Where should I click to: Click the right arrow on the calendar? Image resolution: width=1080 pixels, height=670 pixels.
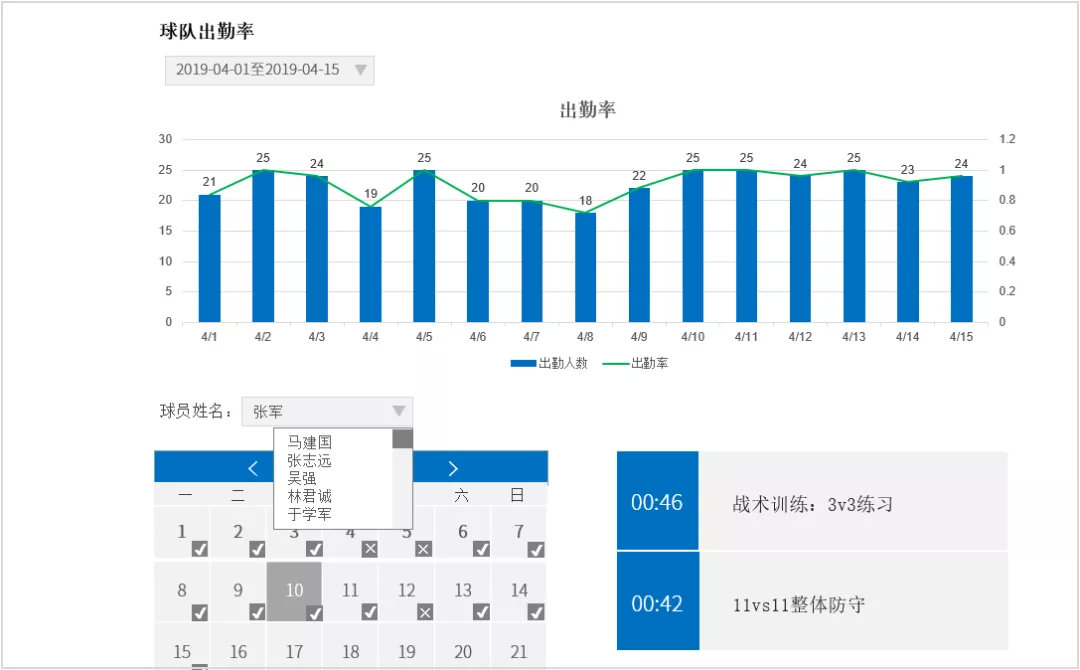pyautogui.click(x=453, y=467)
